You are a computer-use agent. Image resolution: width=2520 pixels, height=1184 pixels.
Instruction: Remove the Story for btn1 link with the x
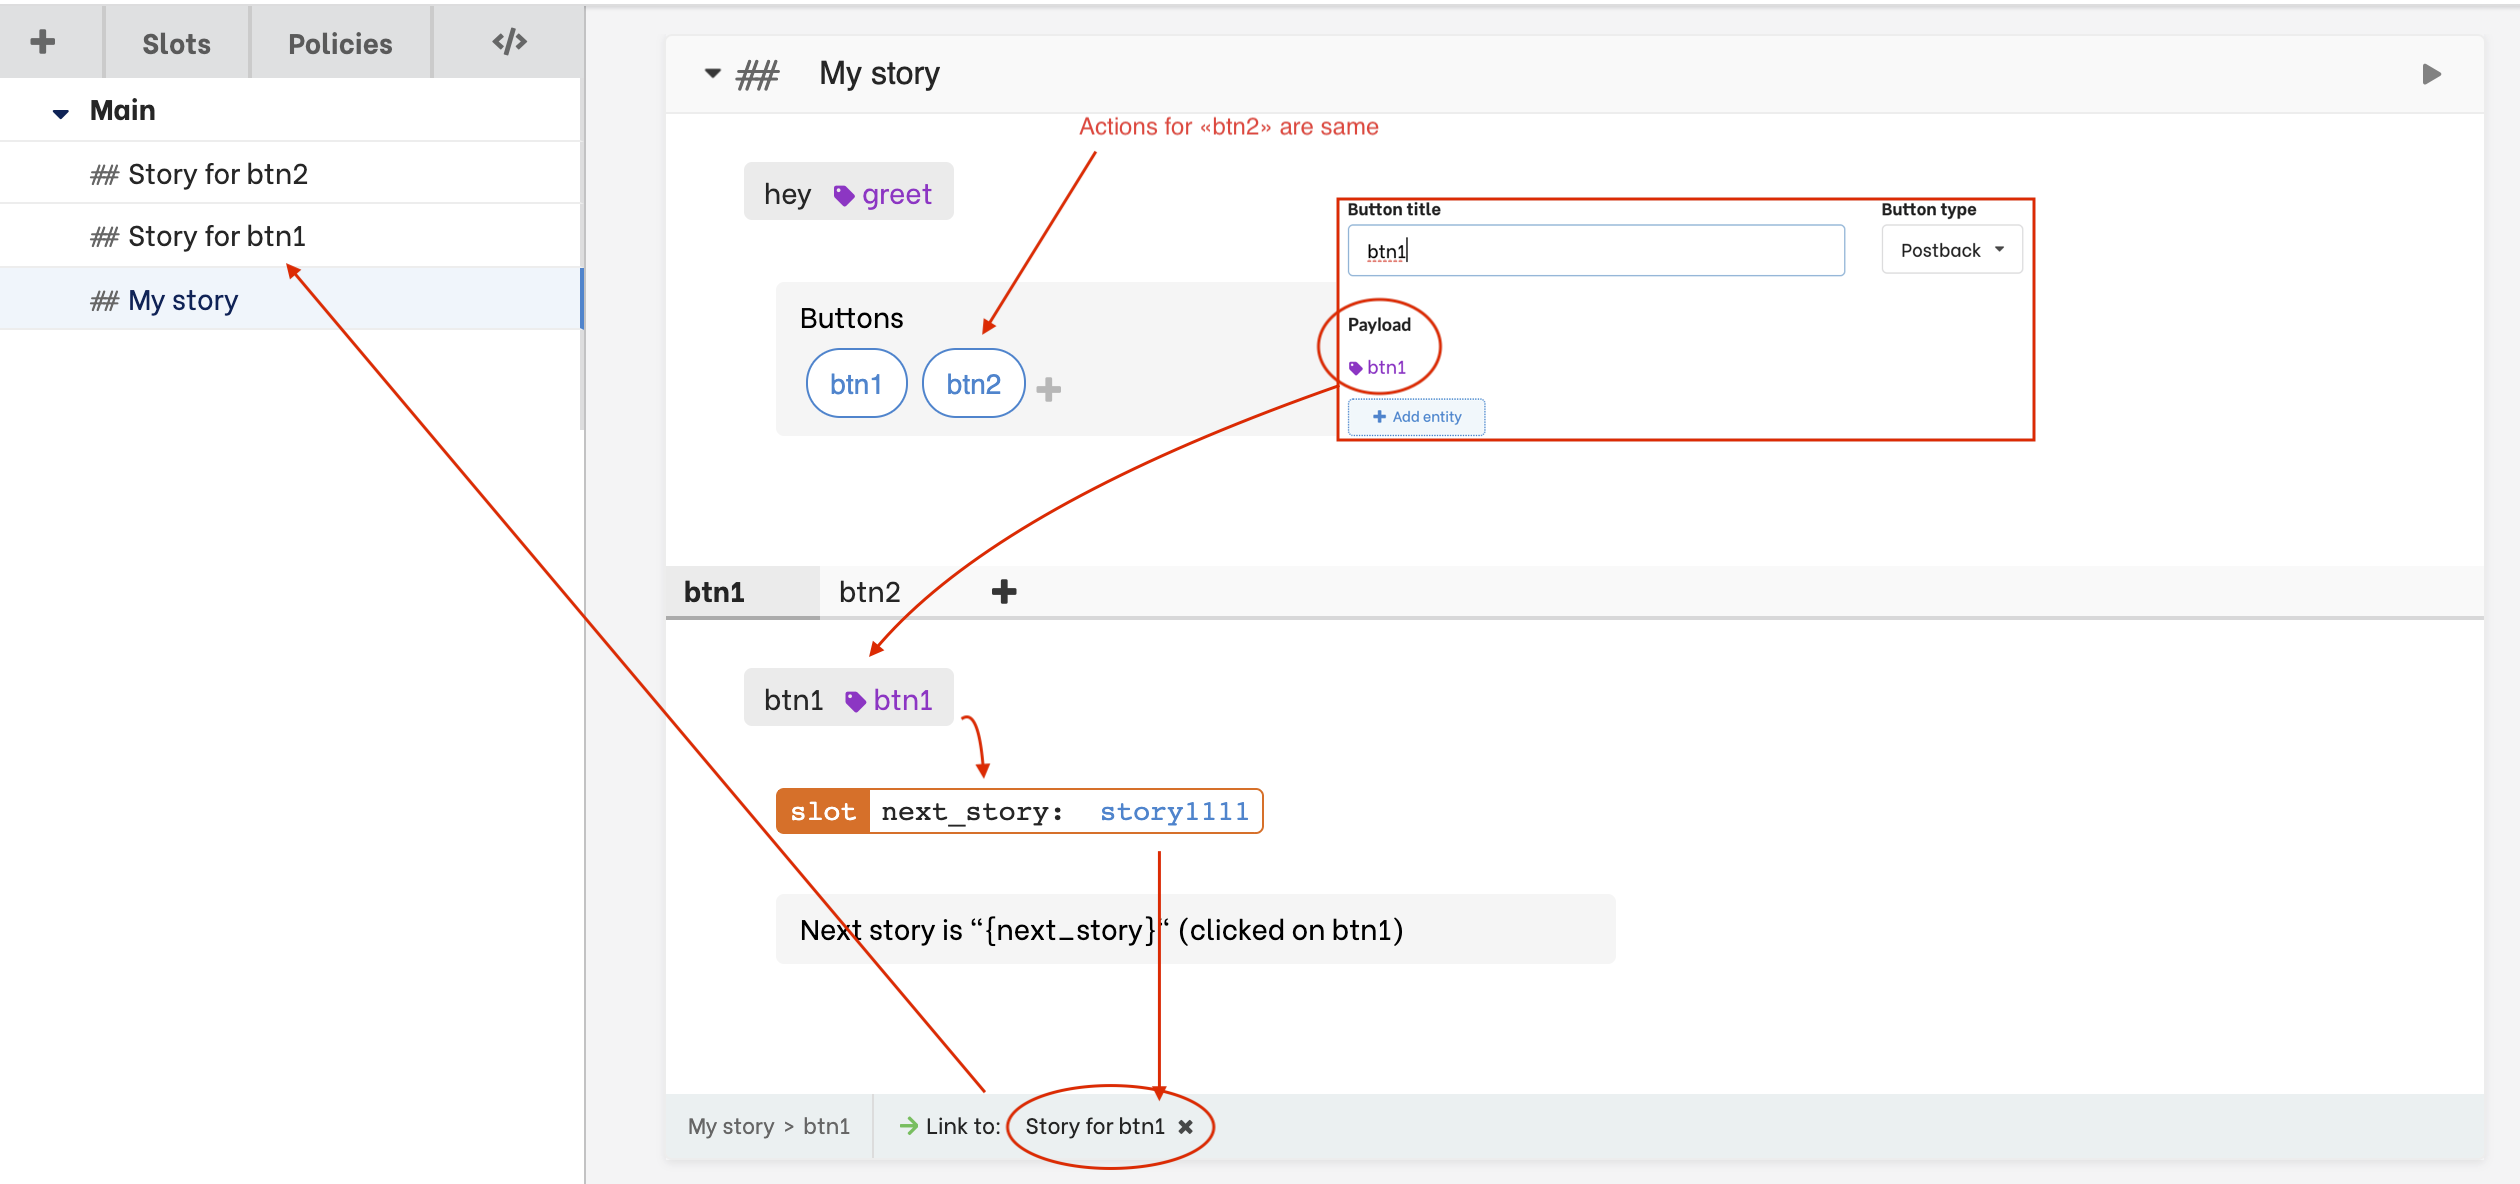click(x=1187, y=1126)
